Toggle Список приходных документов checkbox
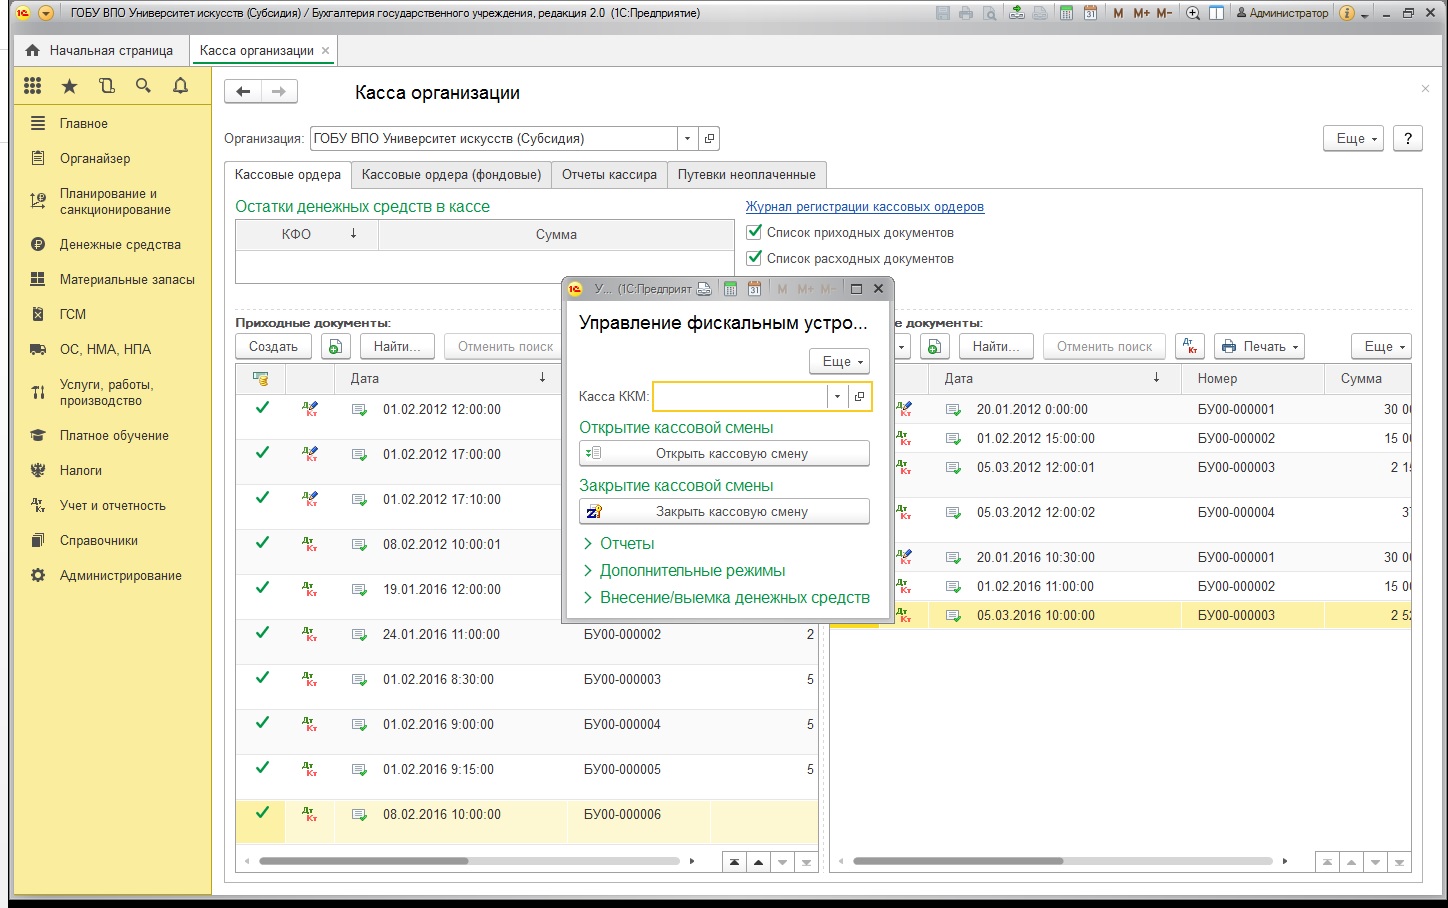 [x=755, y=232]
